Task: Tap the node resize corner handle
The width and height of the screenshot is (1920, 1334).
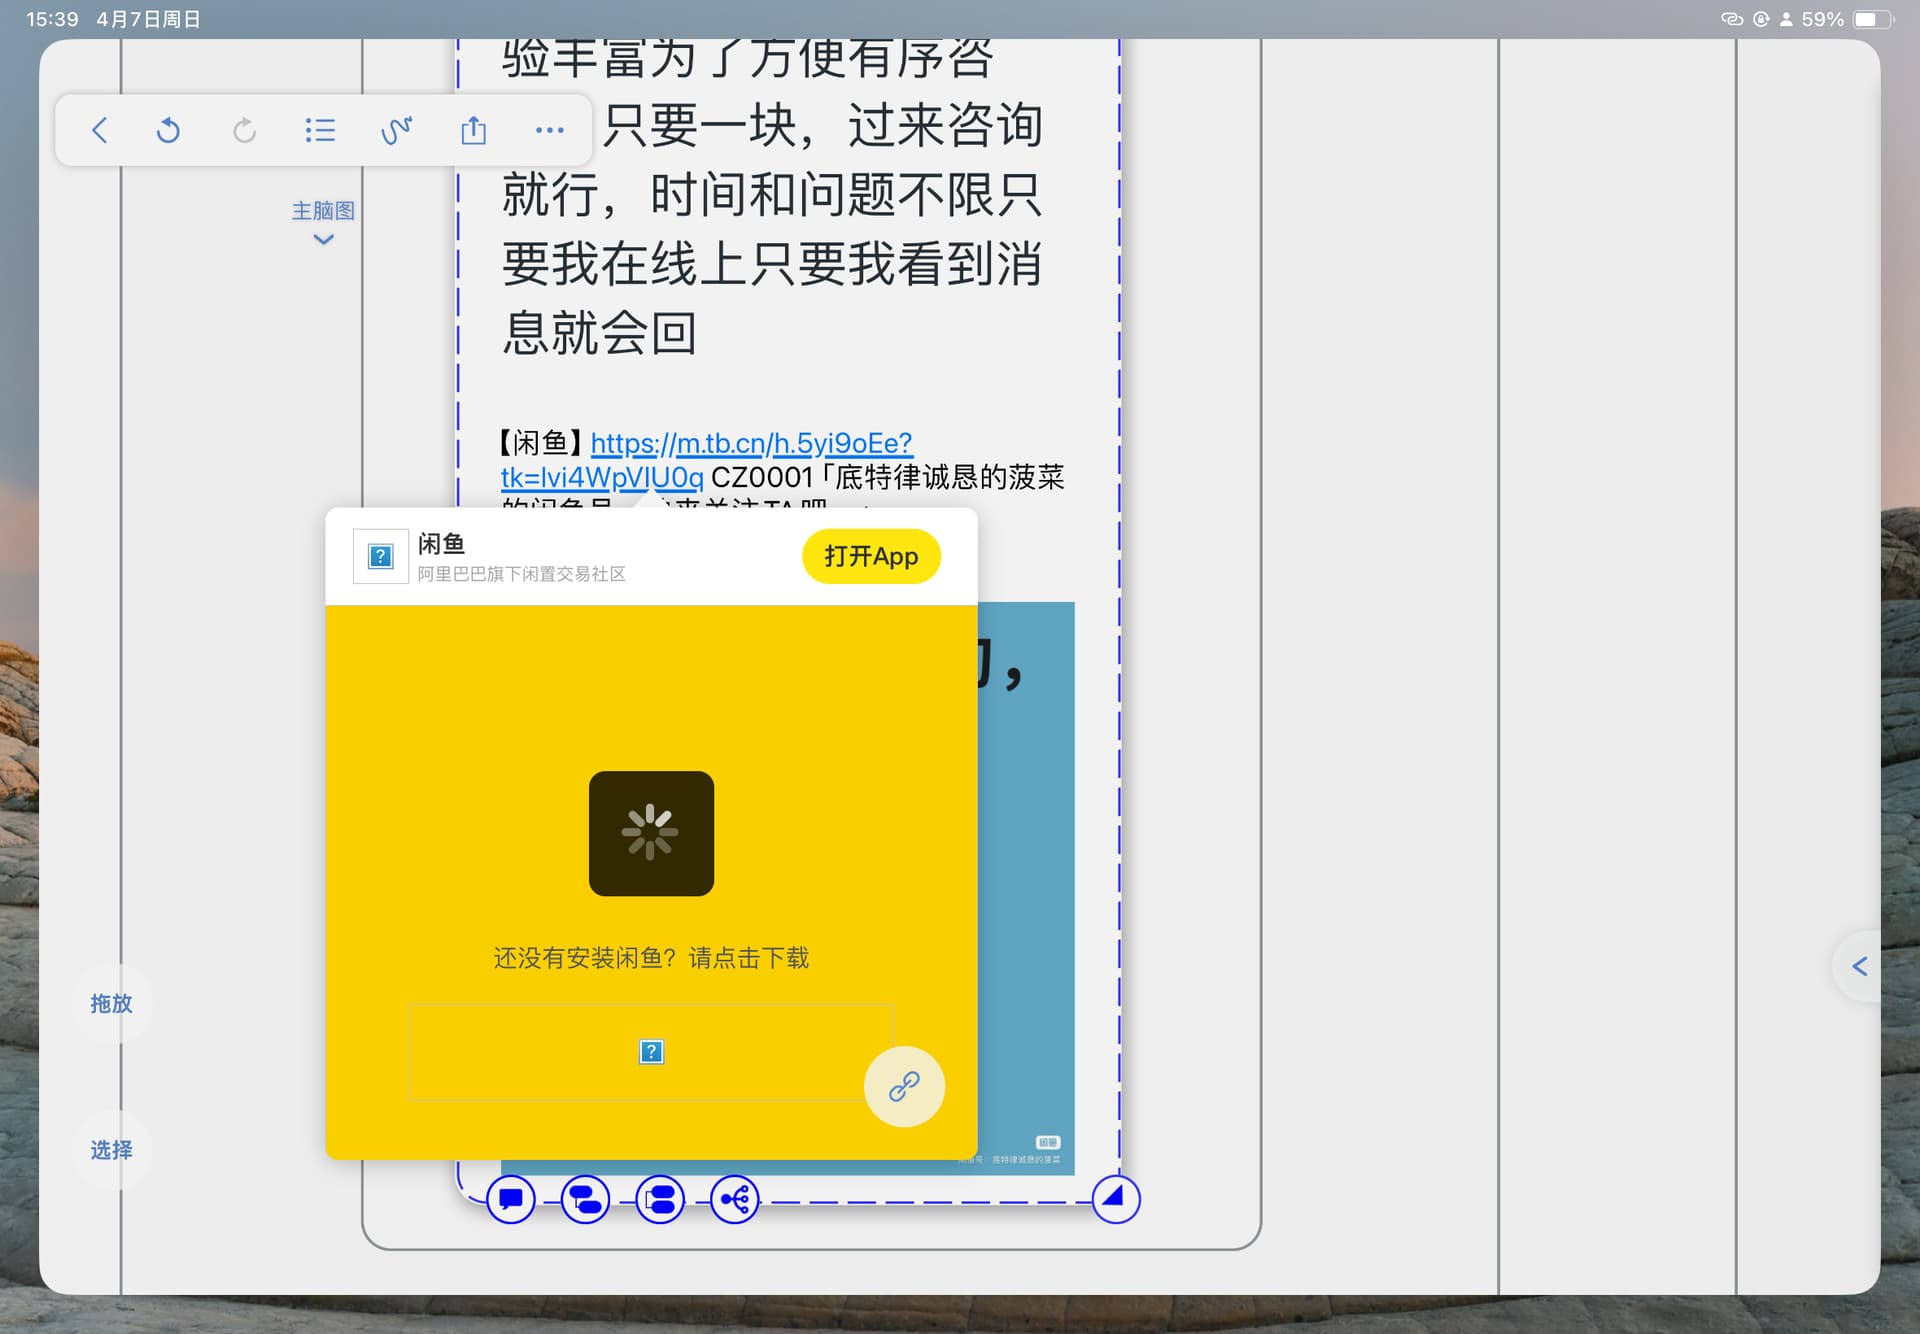Action: (x=1115, y=1198)
